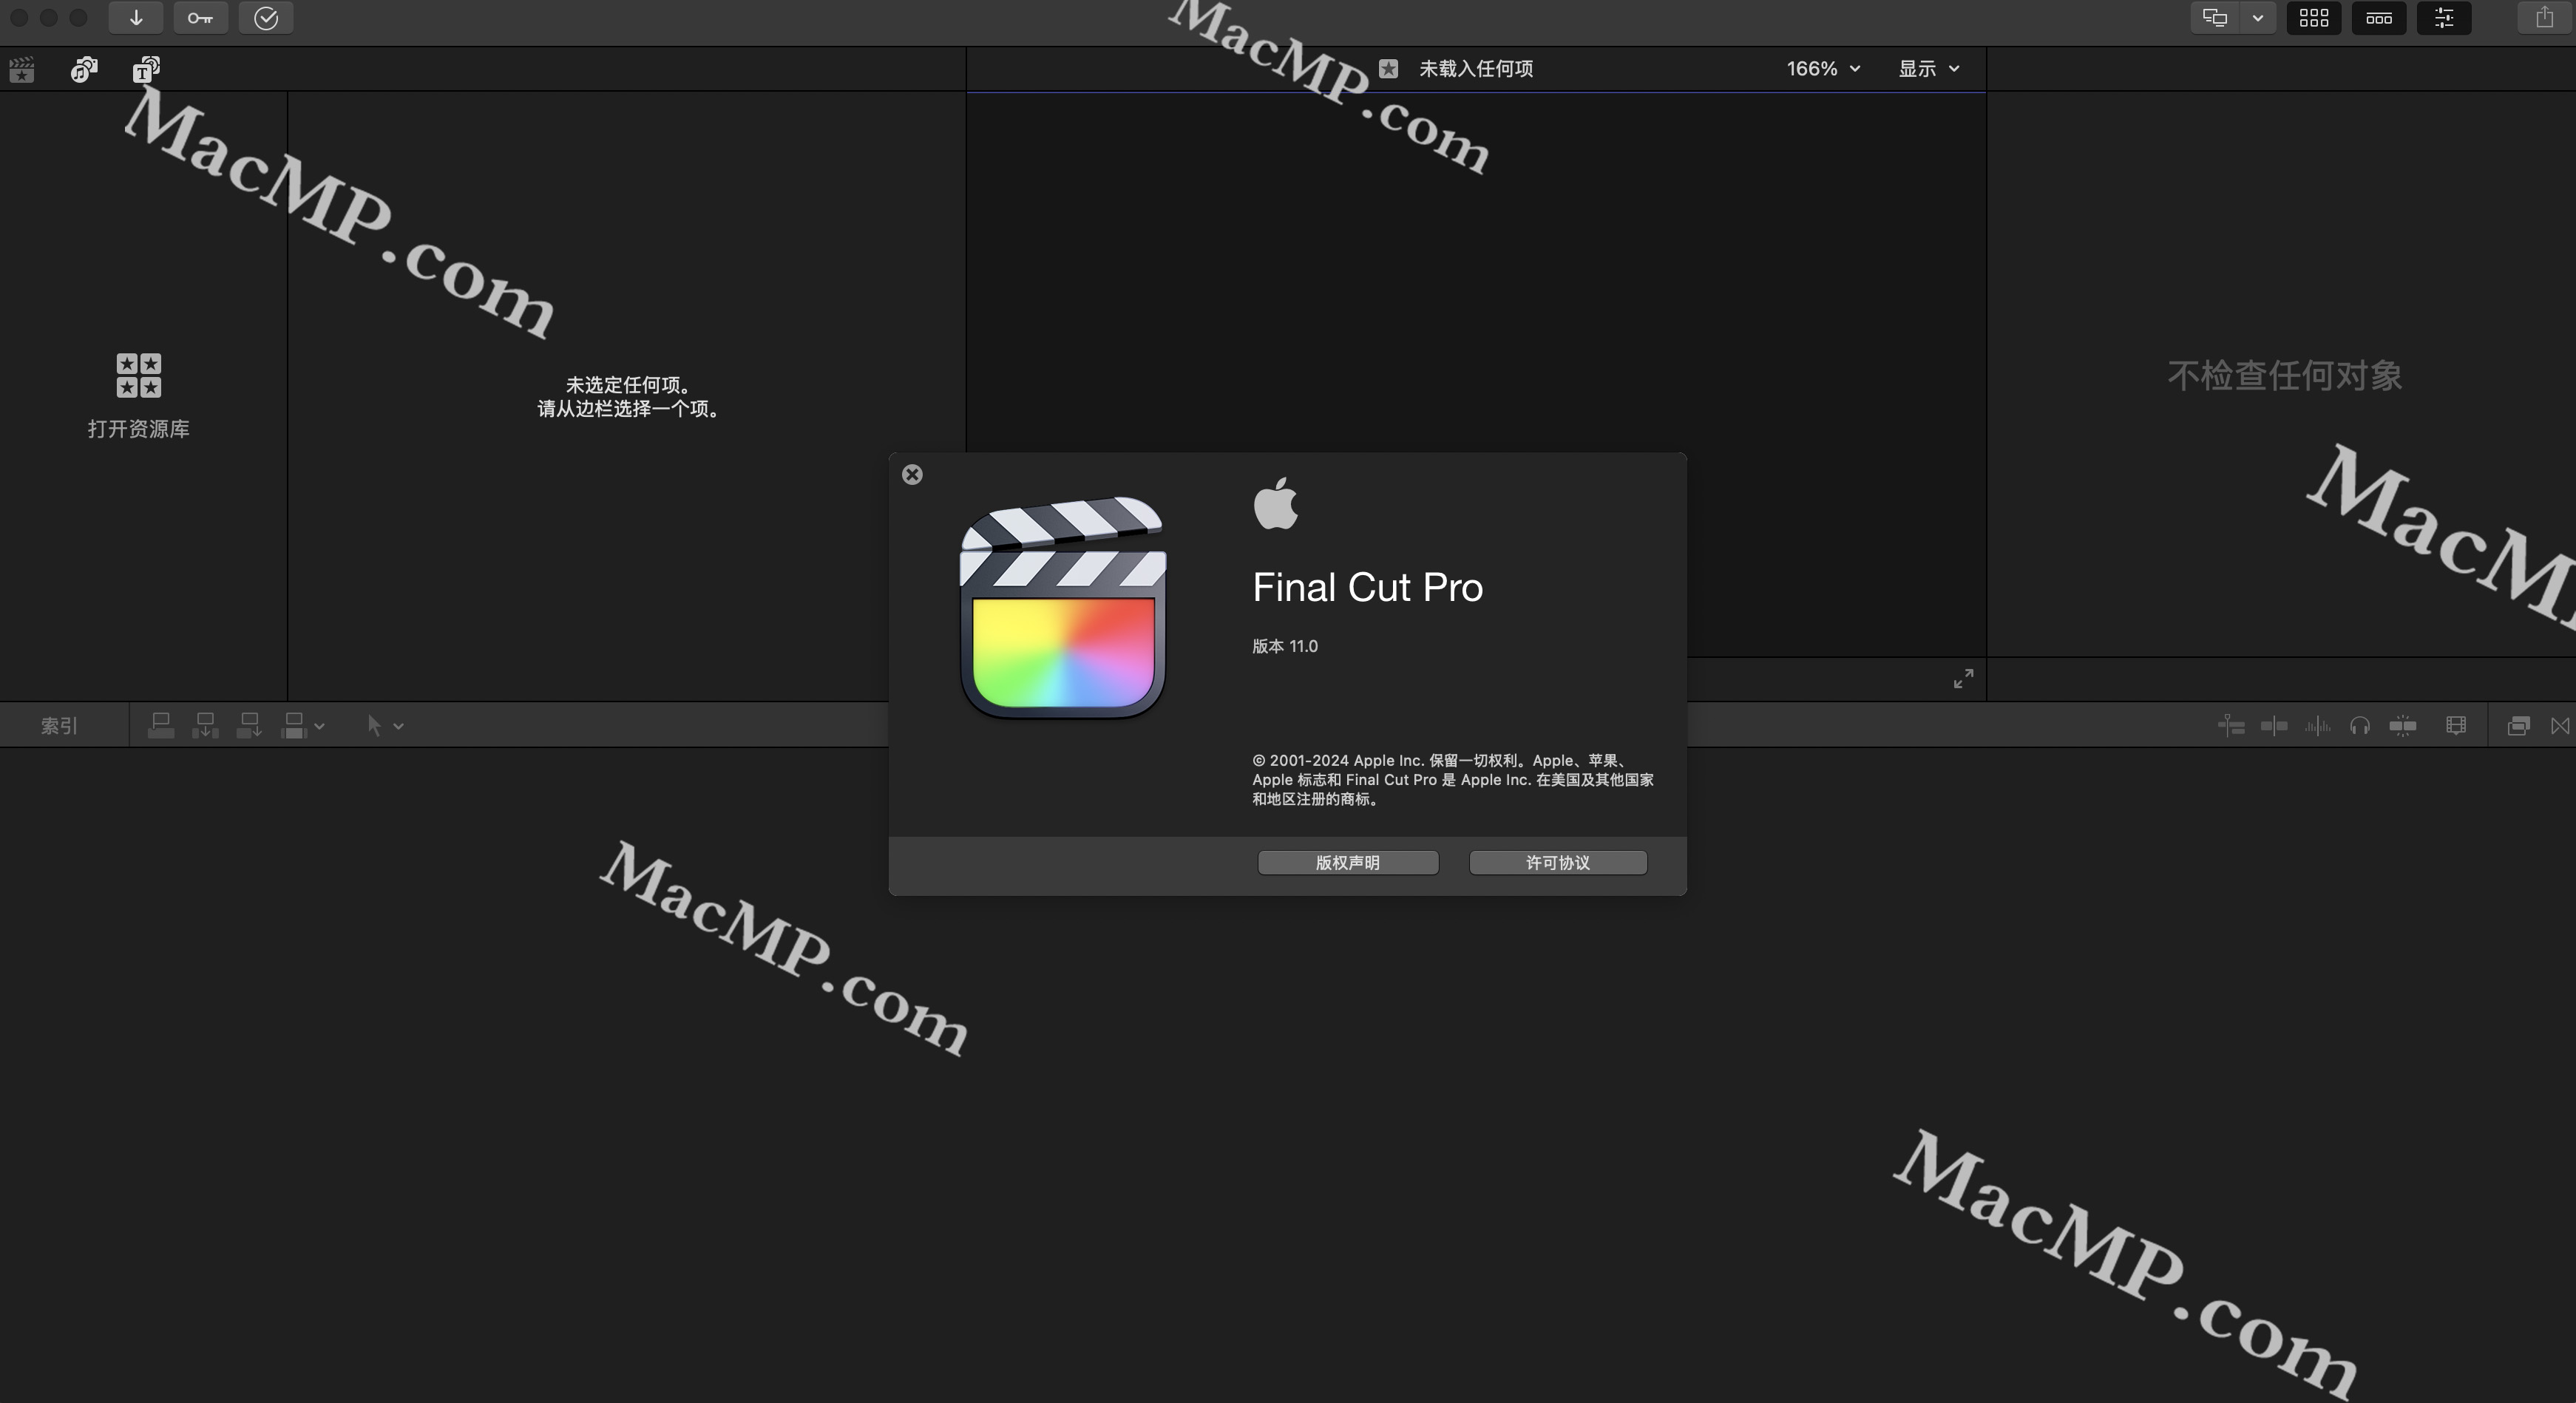Click the insert clip edit icon
The height and width of the screenshot is (1403, 2576).
point(205,726)
